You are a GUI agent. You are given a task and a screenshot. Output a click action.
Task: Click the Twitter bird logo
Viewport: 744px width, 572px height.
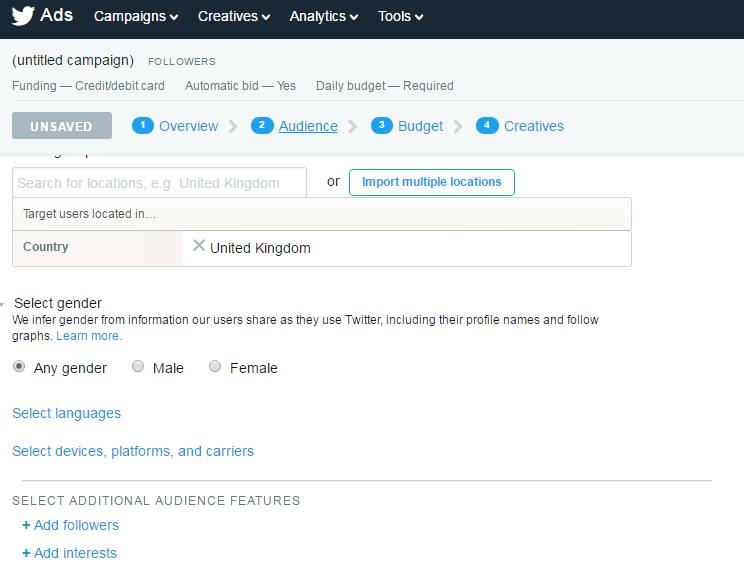point(23,16)
